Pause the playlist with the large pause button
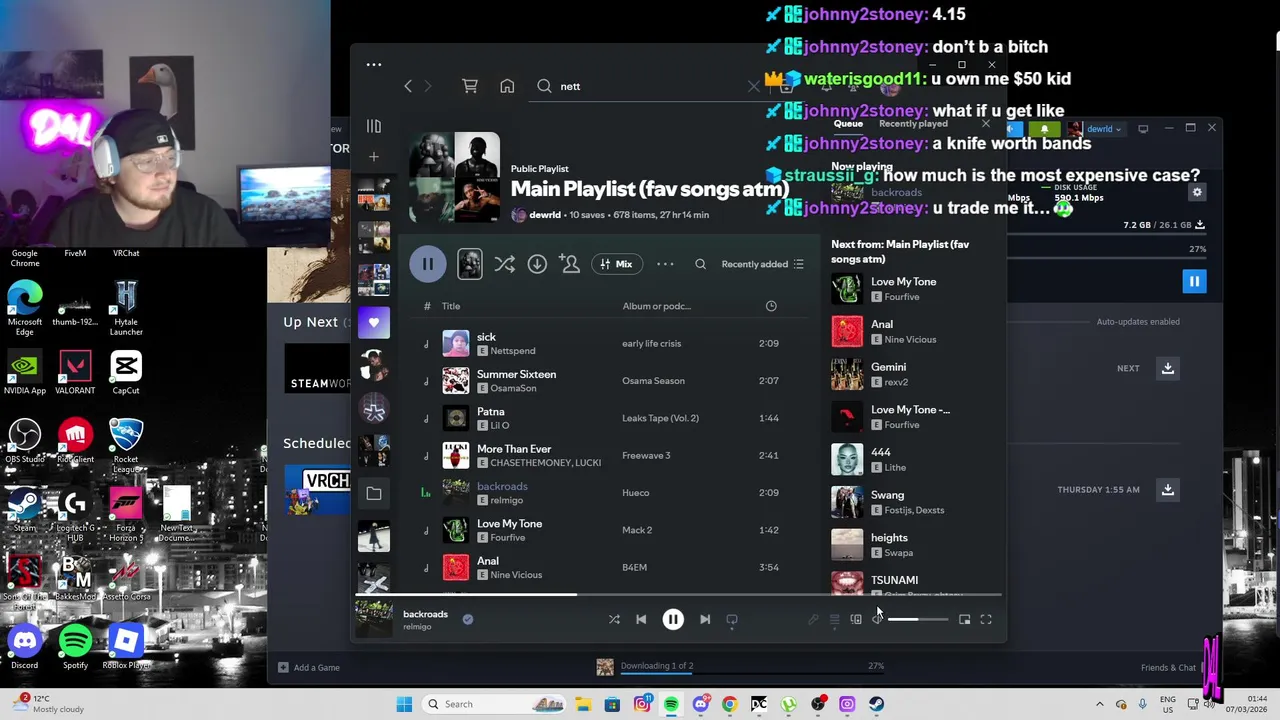Viewport: 1280px width, 720px height. coord(427,264)
